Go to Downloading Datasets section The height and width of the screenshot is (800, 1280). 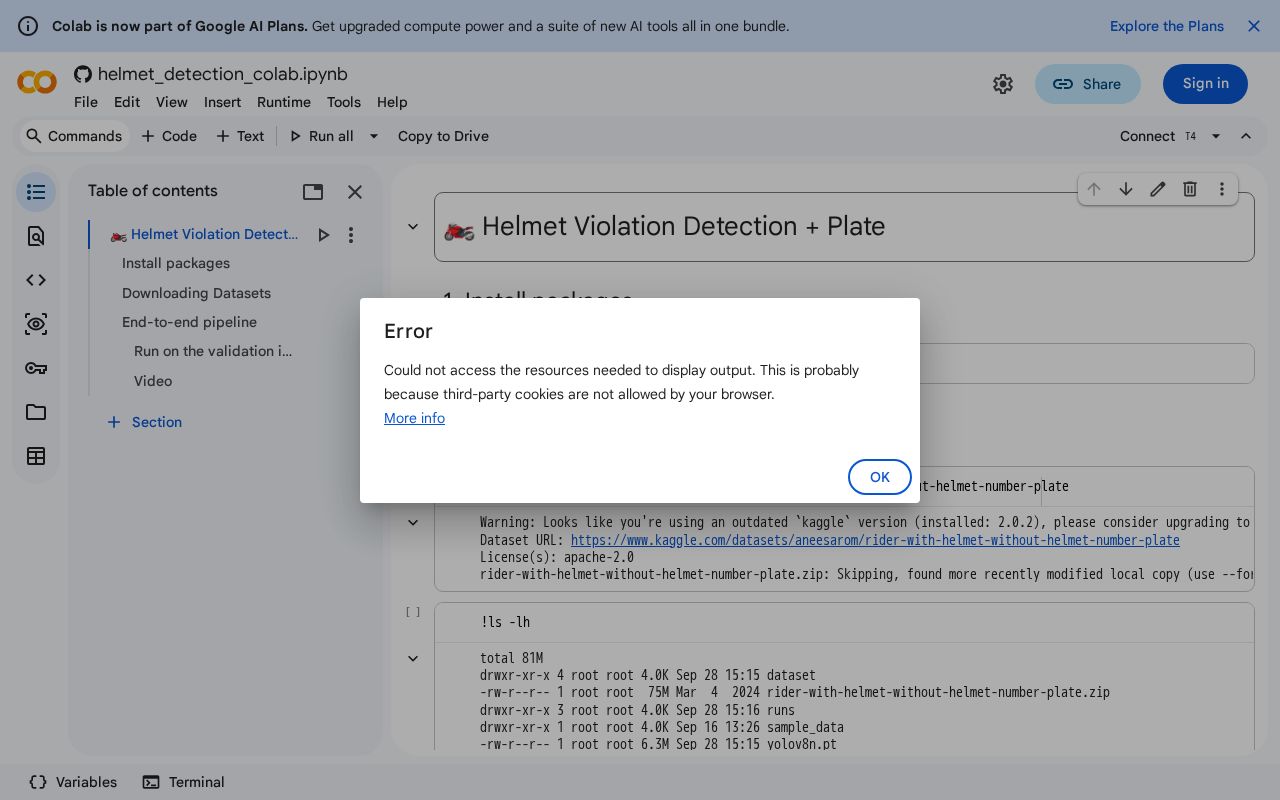(x=196, y=293)
